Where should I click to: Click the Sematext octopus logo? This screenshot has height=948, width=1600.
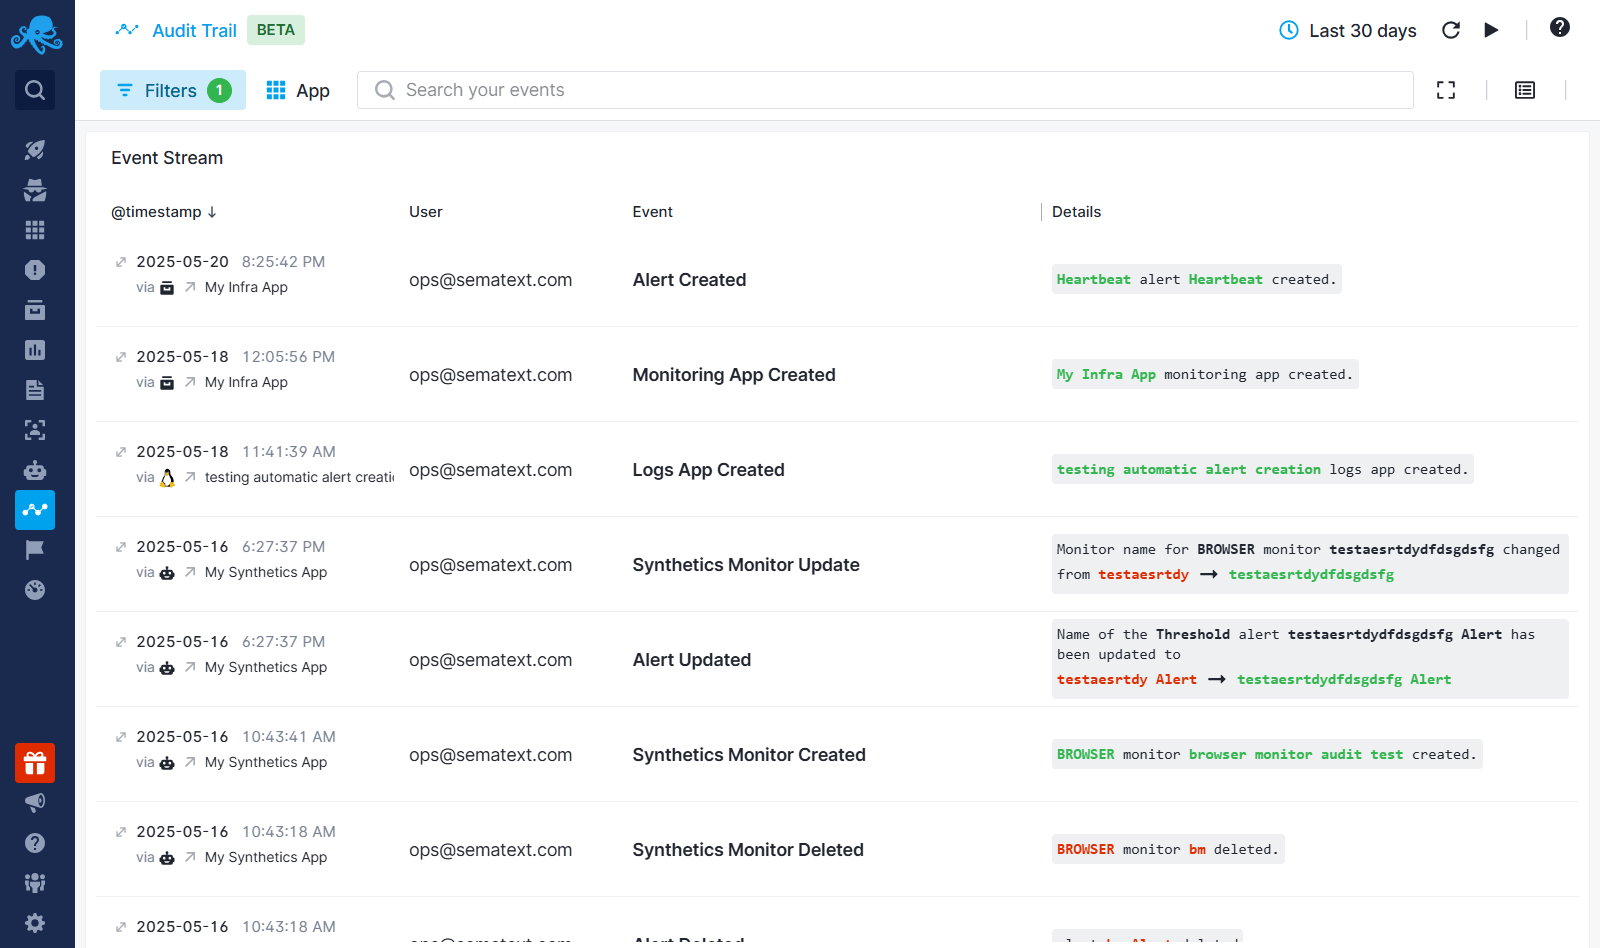[x=36, y=35]
